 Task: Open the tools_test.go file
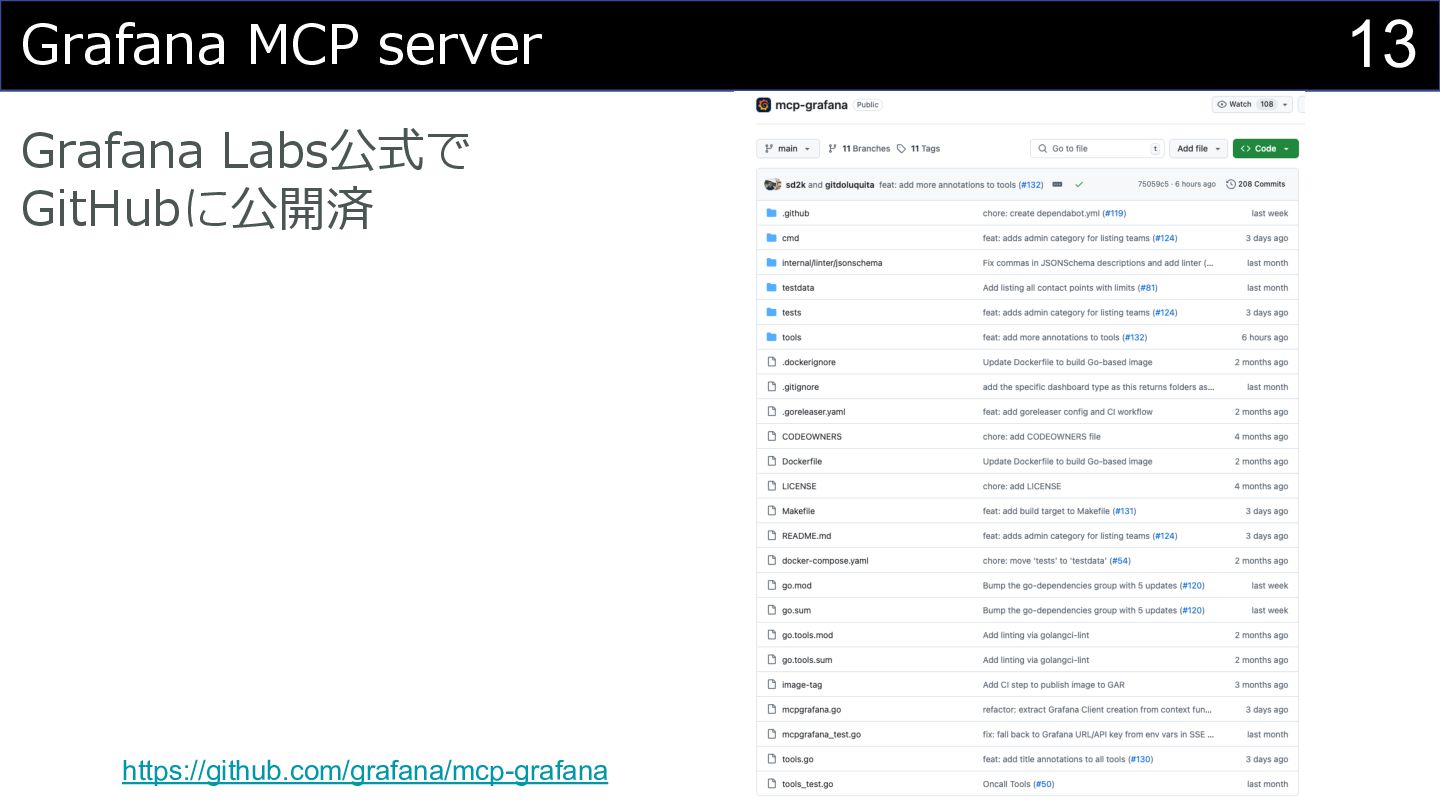(807, 784)
